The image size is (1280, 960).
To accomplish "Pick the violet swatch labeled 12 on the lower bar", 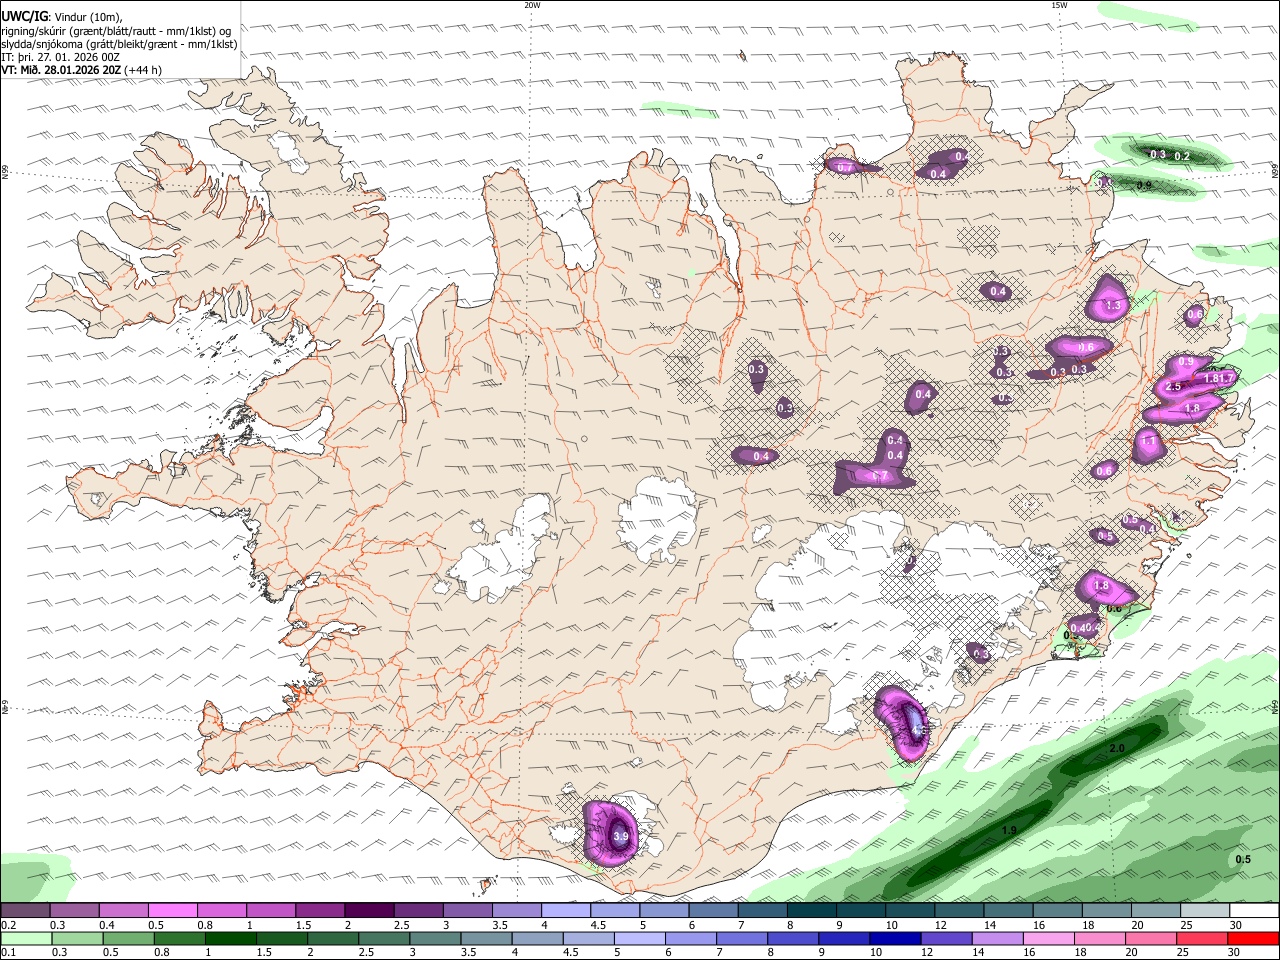I will (946, 938).
